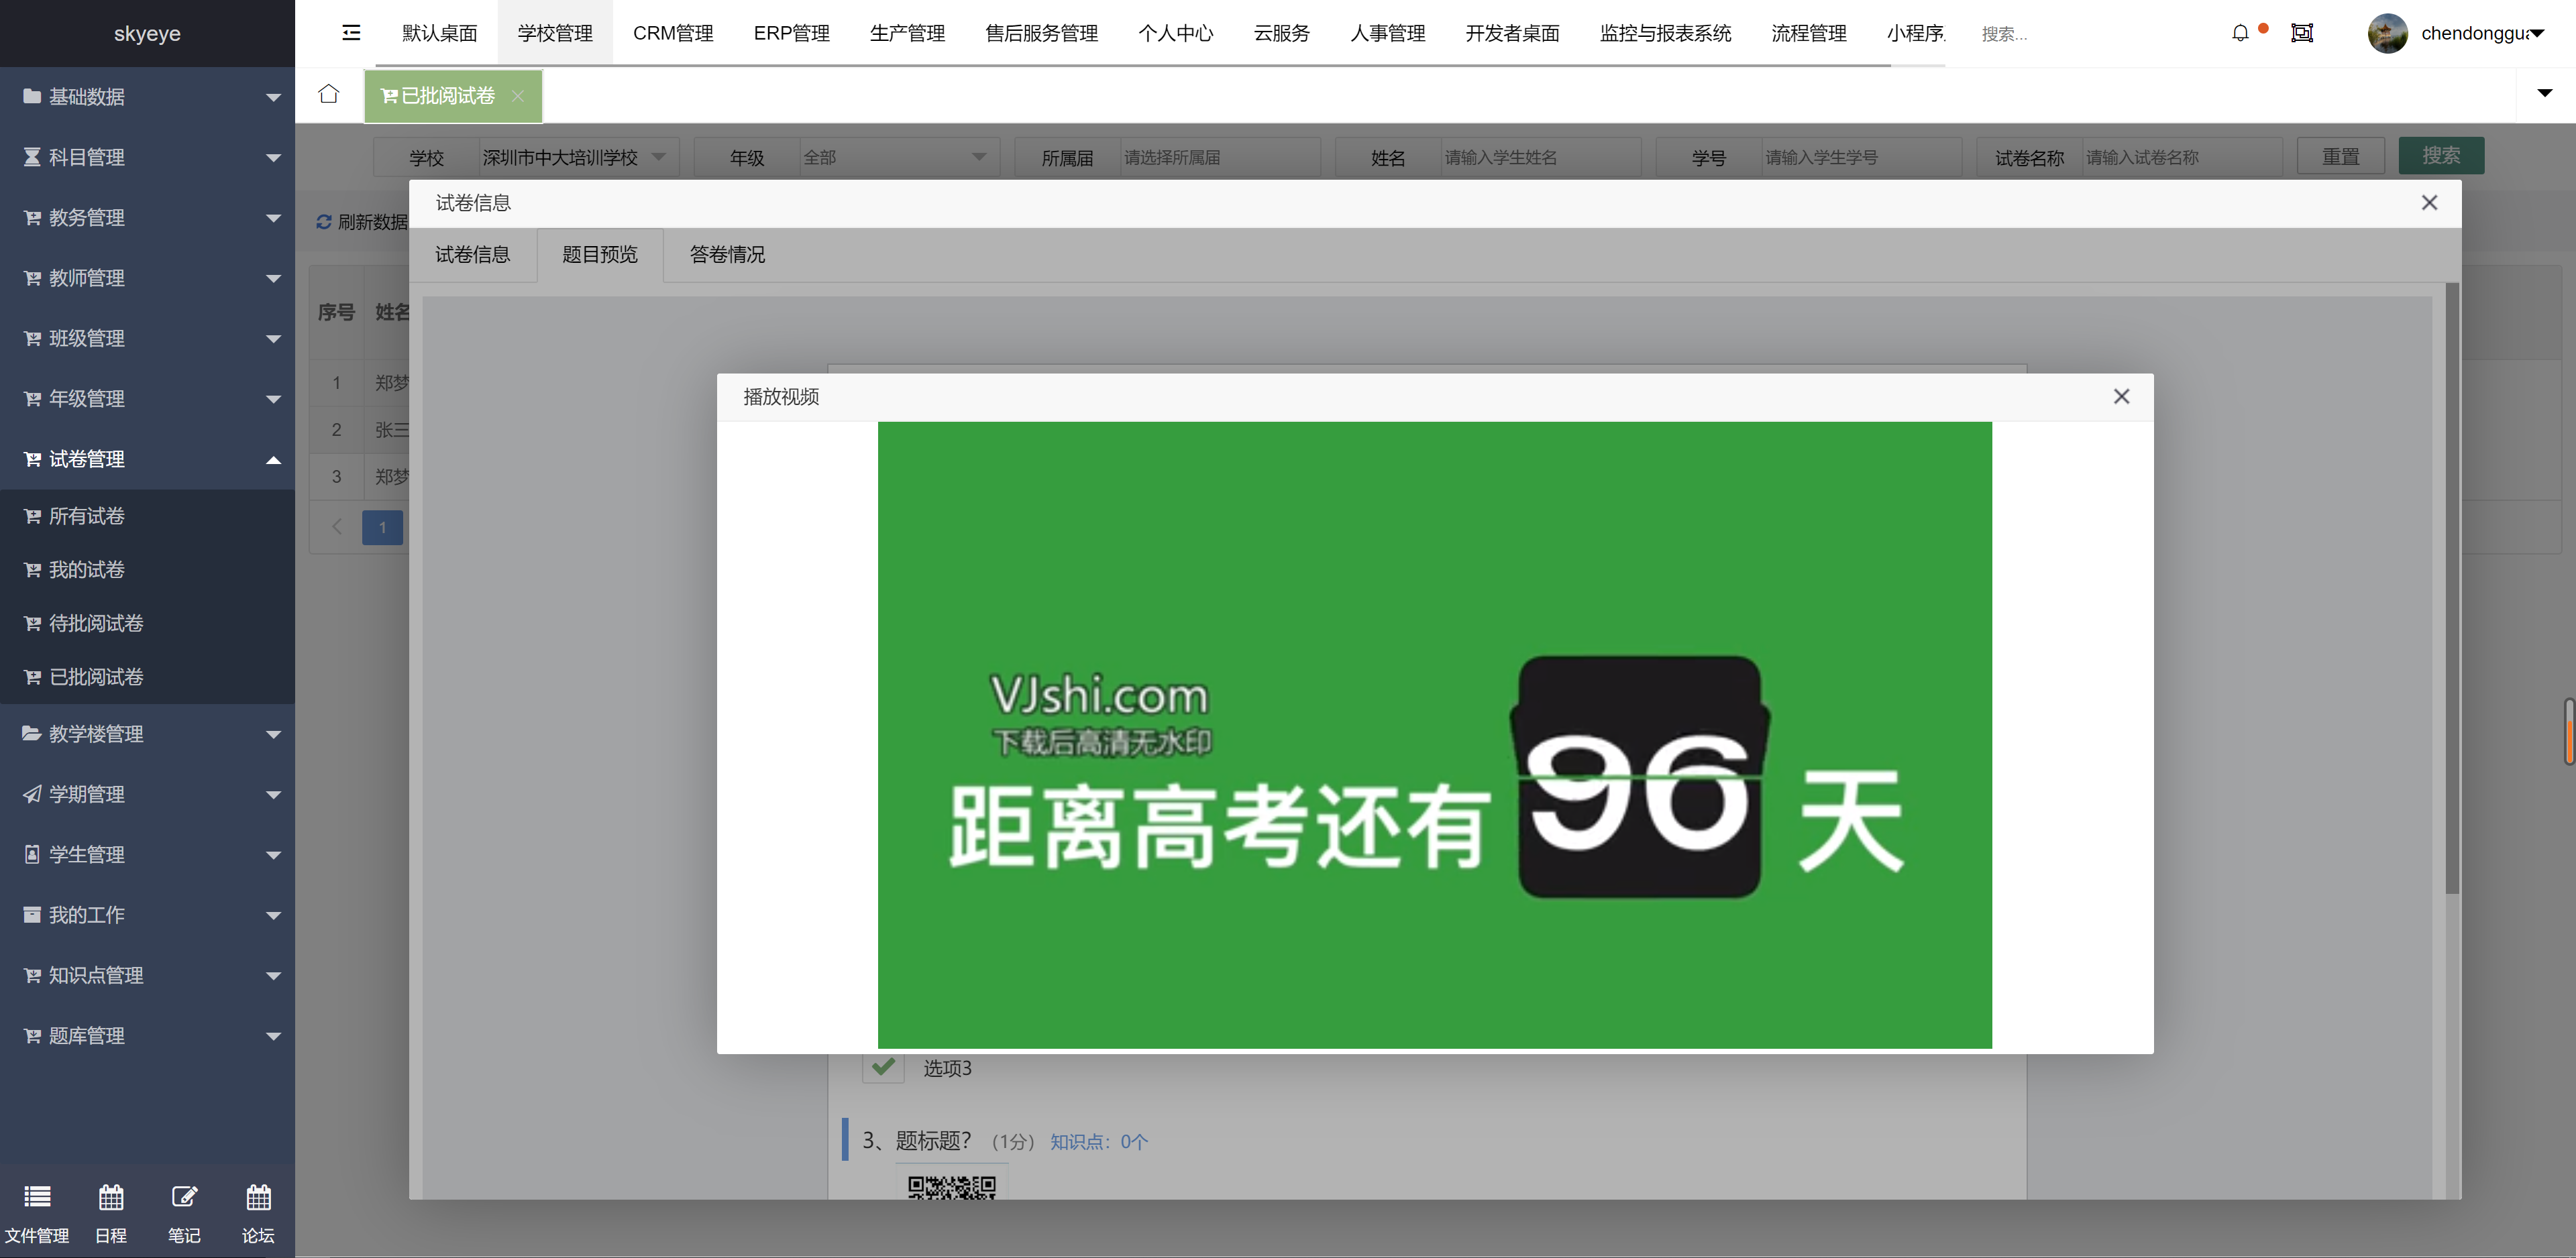Expand the 教师管理 sidebar menu

(147, 278)
